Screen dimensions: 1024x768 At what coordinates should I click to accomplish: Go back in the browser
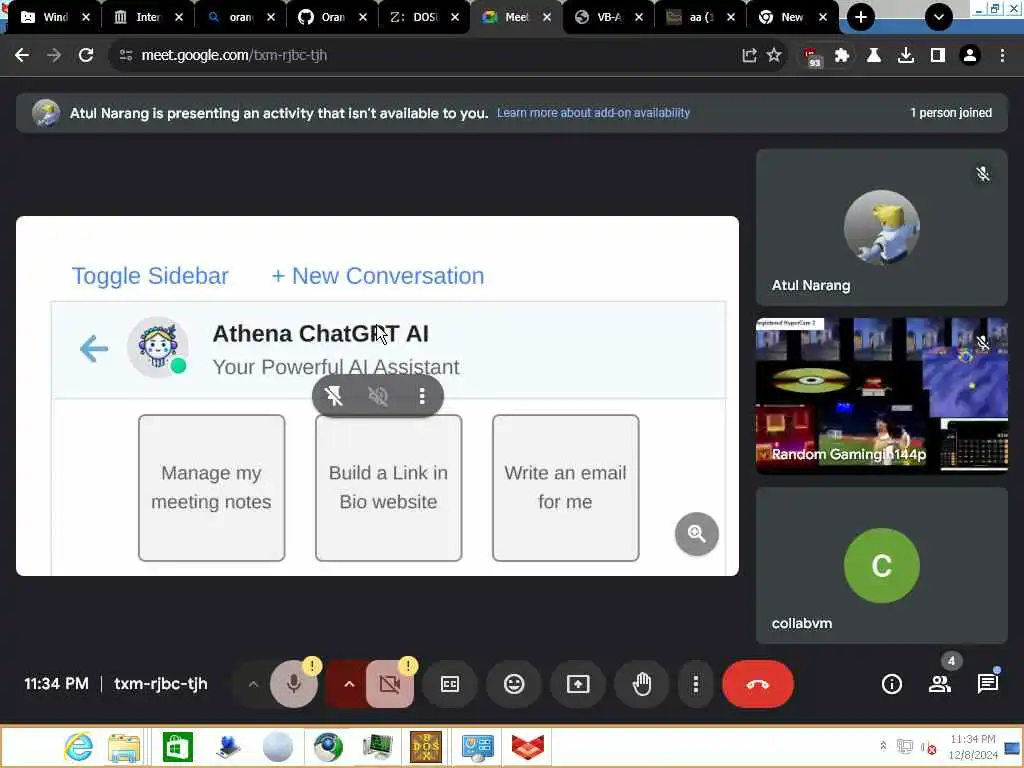(x=22, y=55)
